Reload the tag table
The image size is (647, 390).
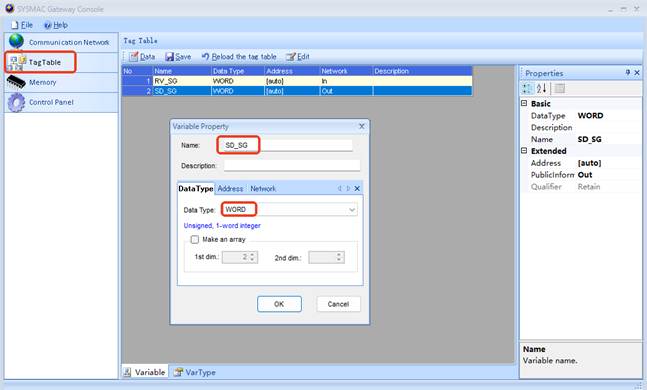tap(239, 57)
